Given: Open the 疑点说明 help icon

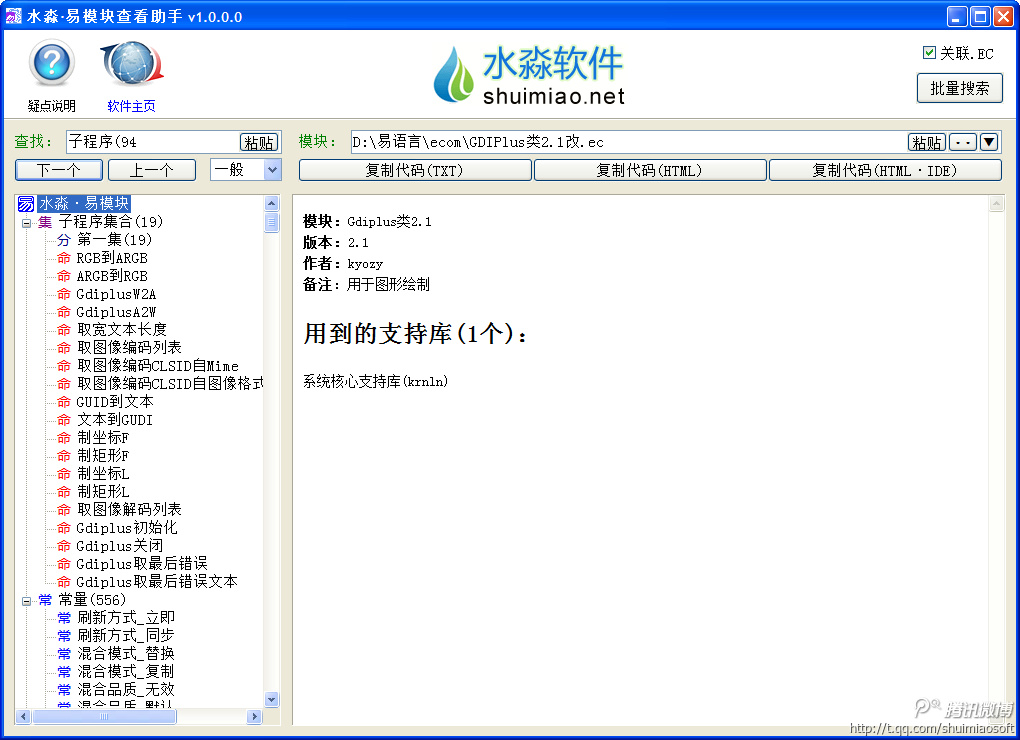Looking at the screenshot, I should [x=51, y=63].
